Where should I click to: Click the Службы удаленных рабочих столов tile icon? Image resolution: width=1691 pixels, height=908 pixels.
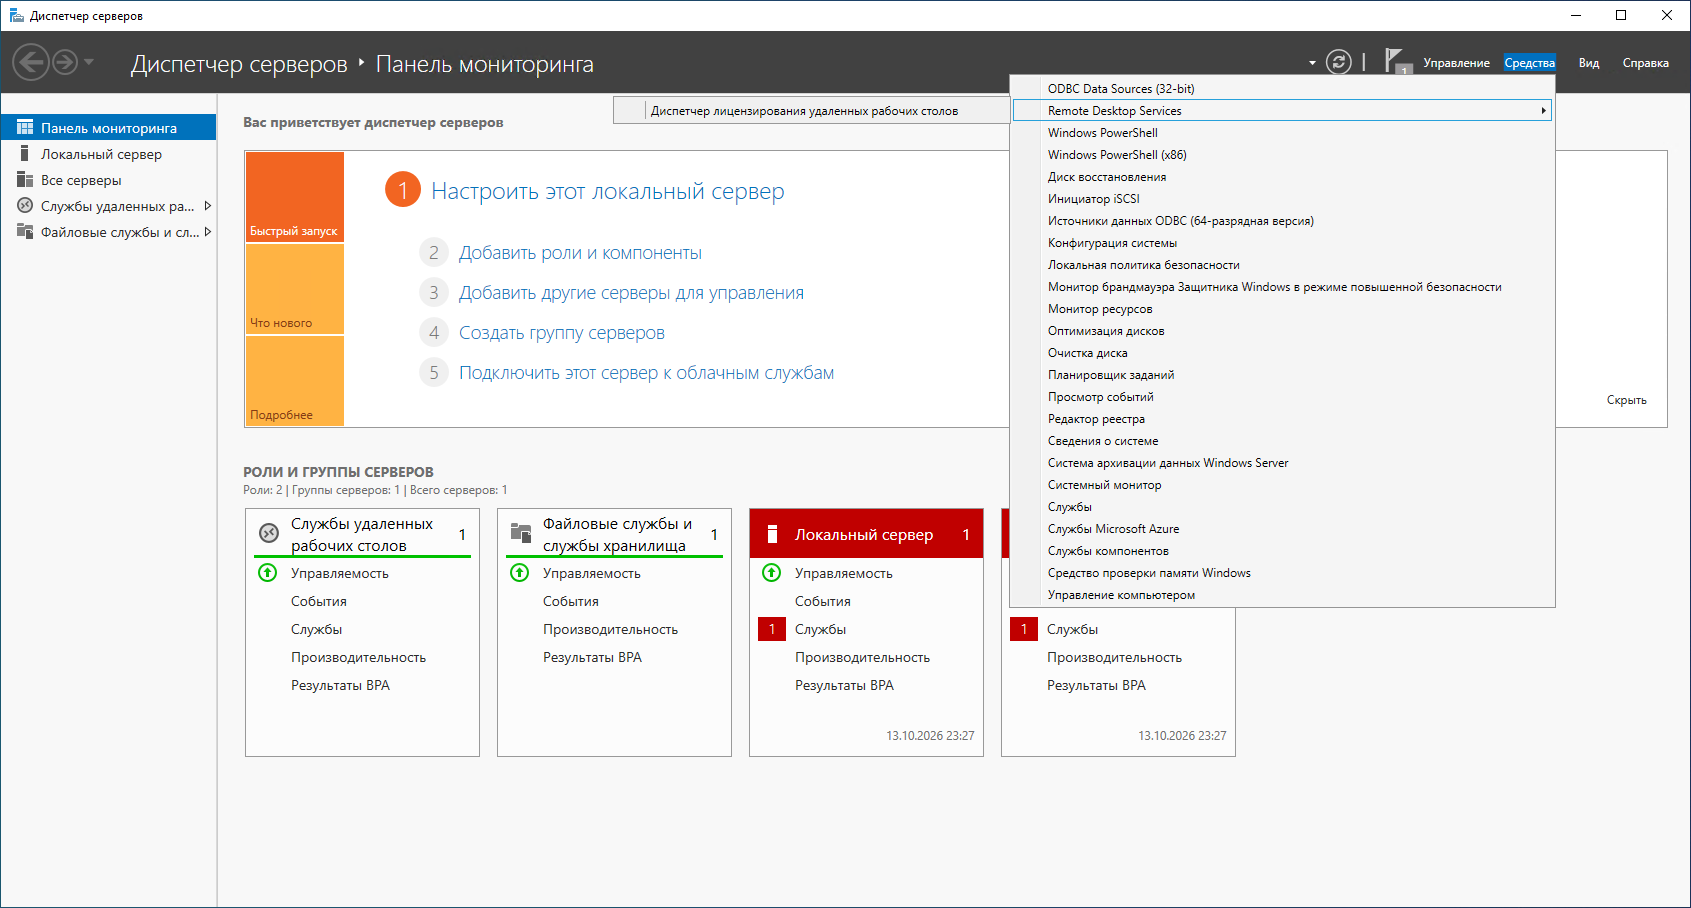point(268,533)
